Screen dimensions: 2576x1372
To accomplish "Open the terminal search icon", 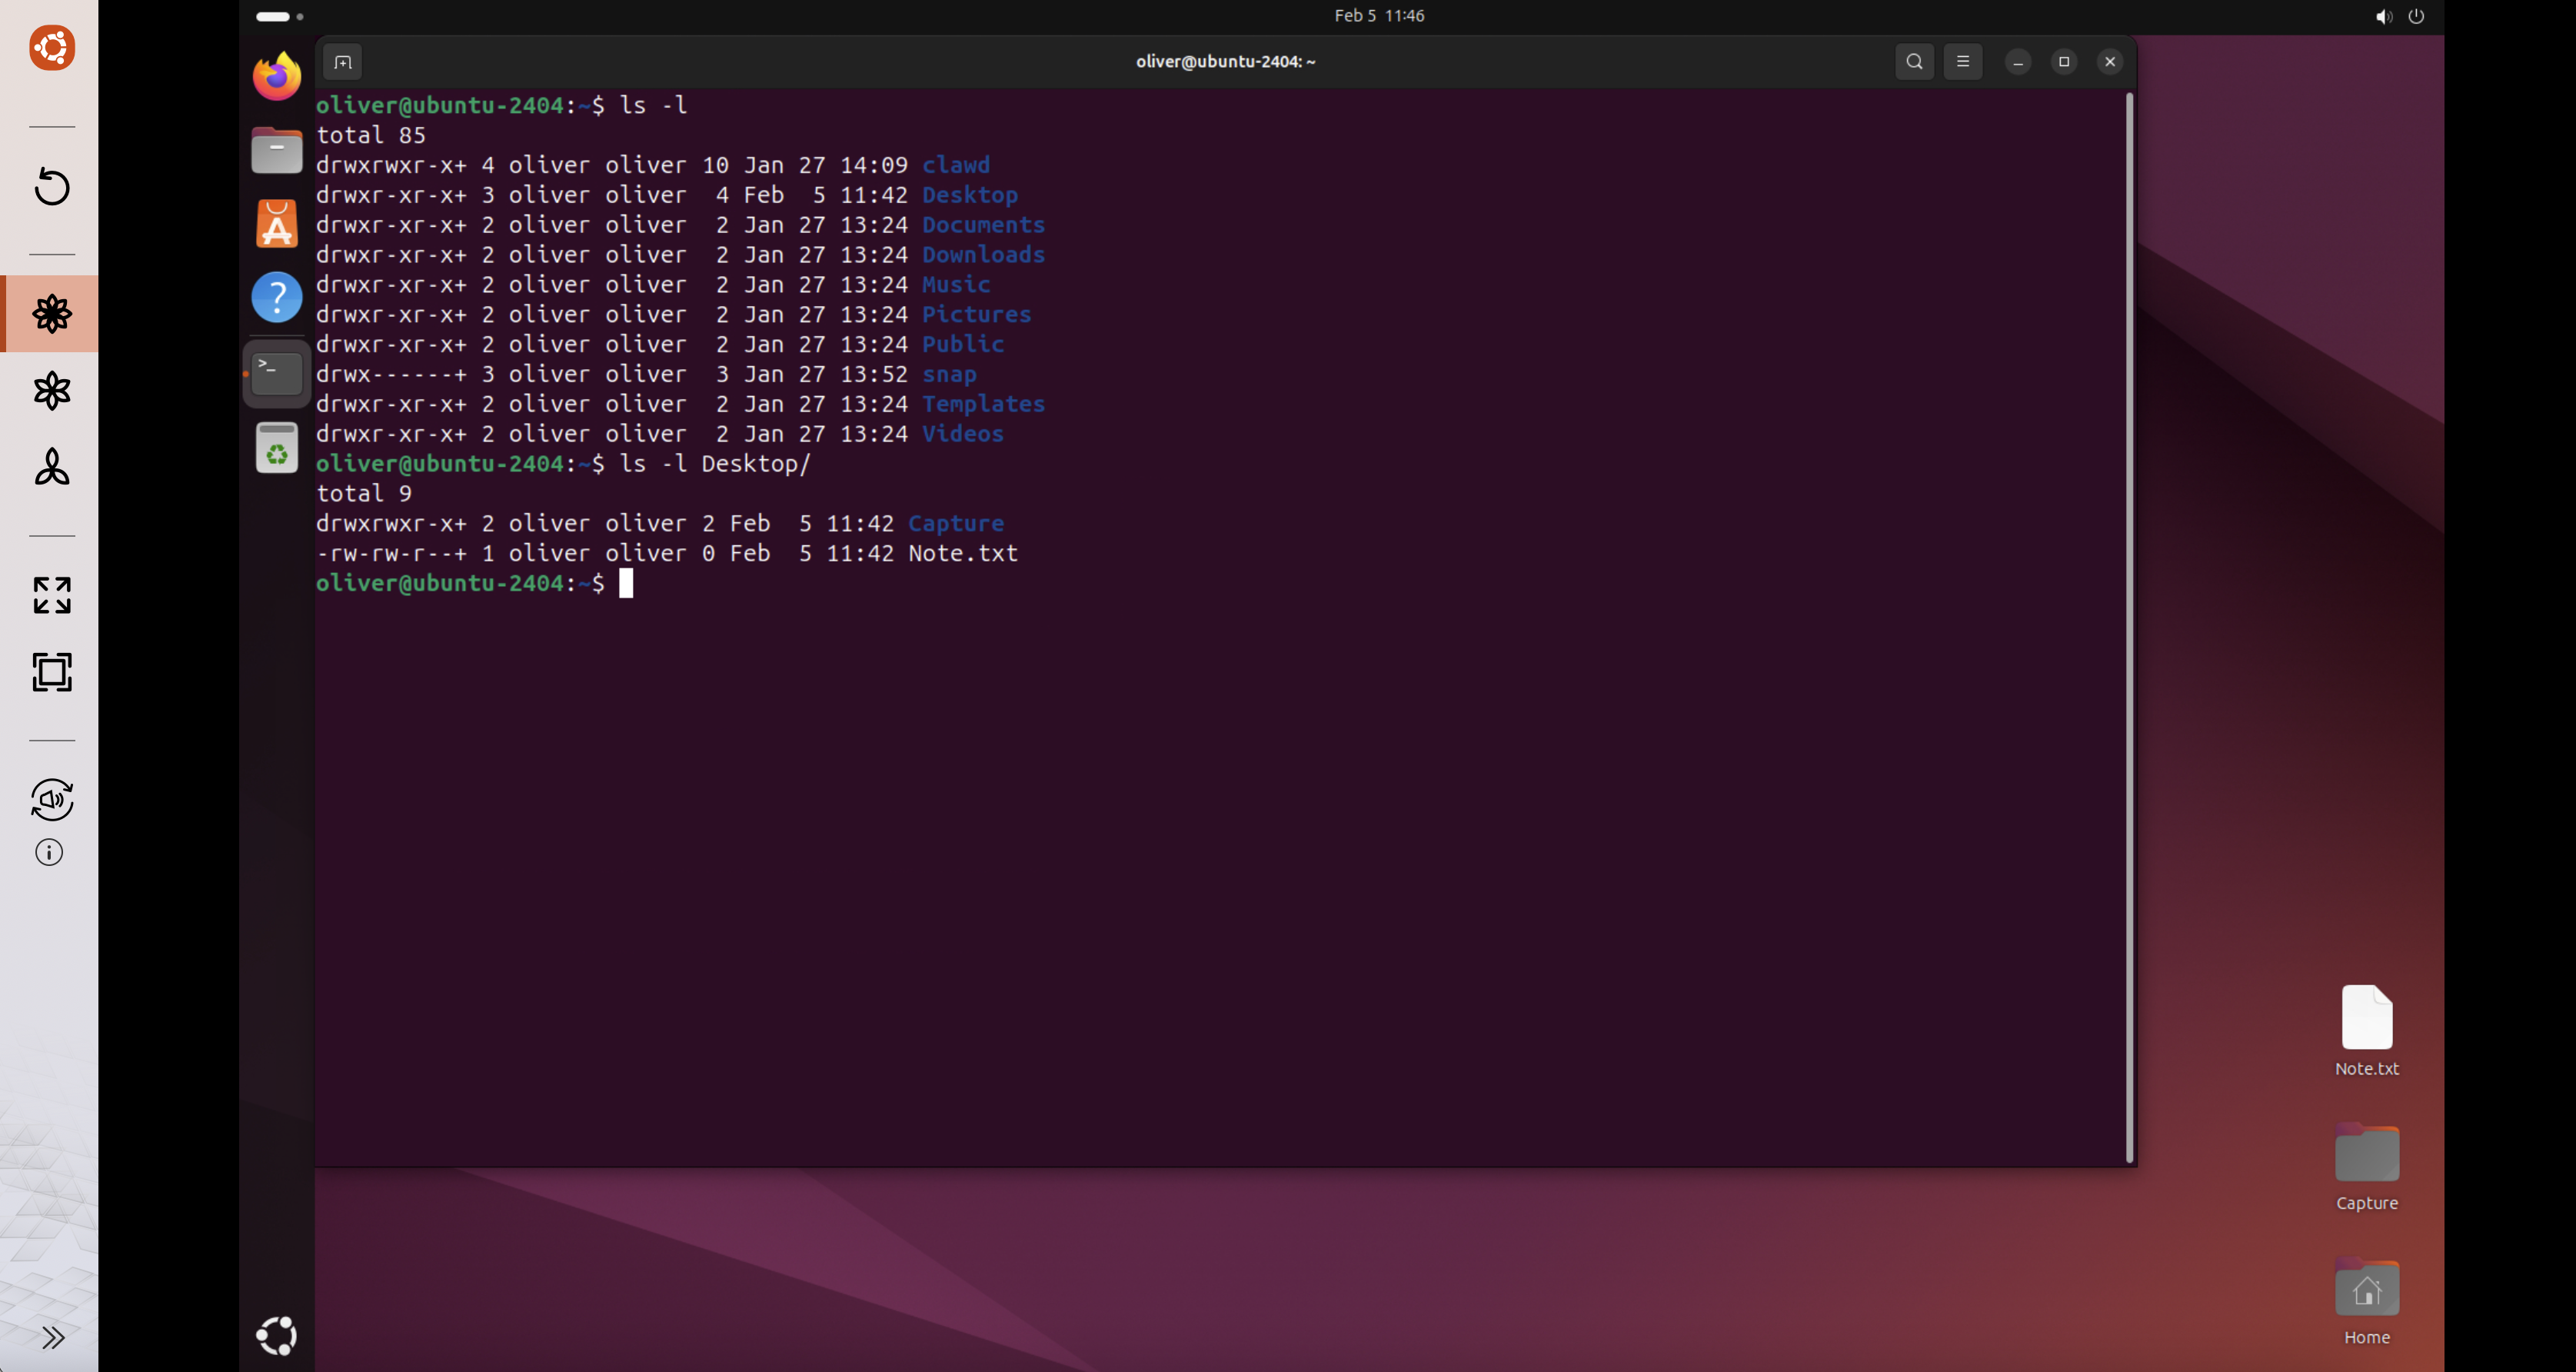I will click(1914, 62).
